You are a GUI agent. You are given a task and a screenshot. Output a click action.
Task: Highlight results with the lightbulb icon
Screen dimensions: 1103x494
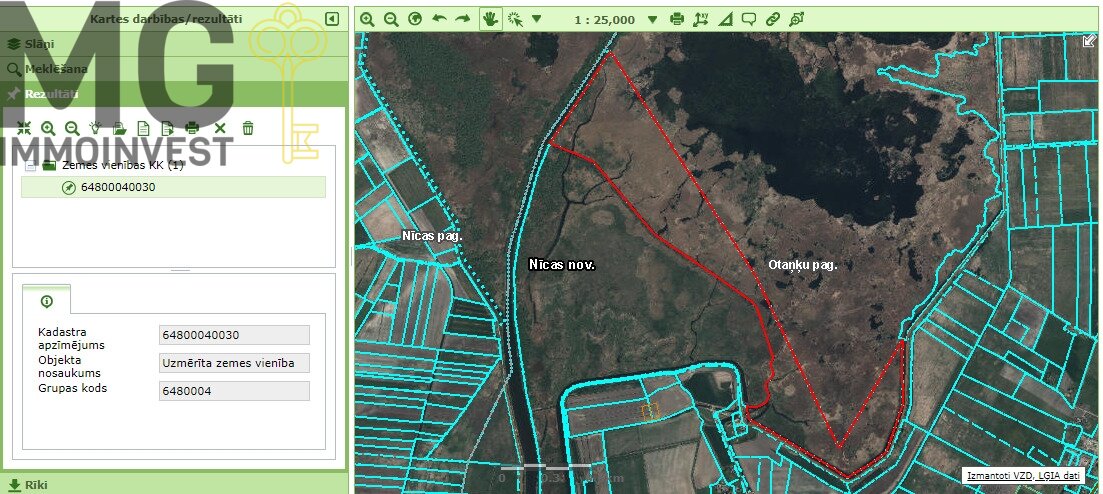point(96,128)
